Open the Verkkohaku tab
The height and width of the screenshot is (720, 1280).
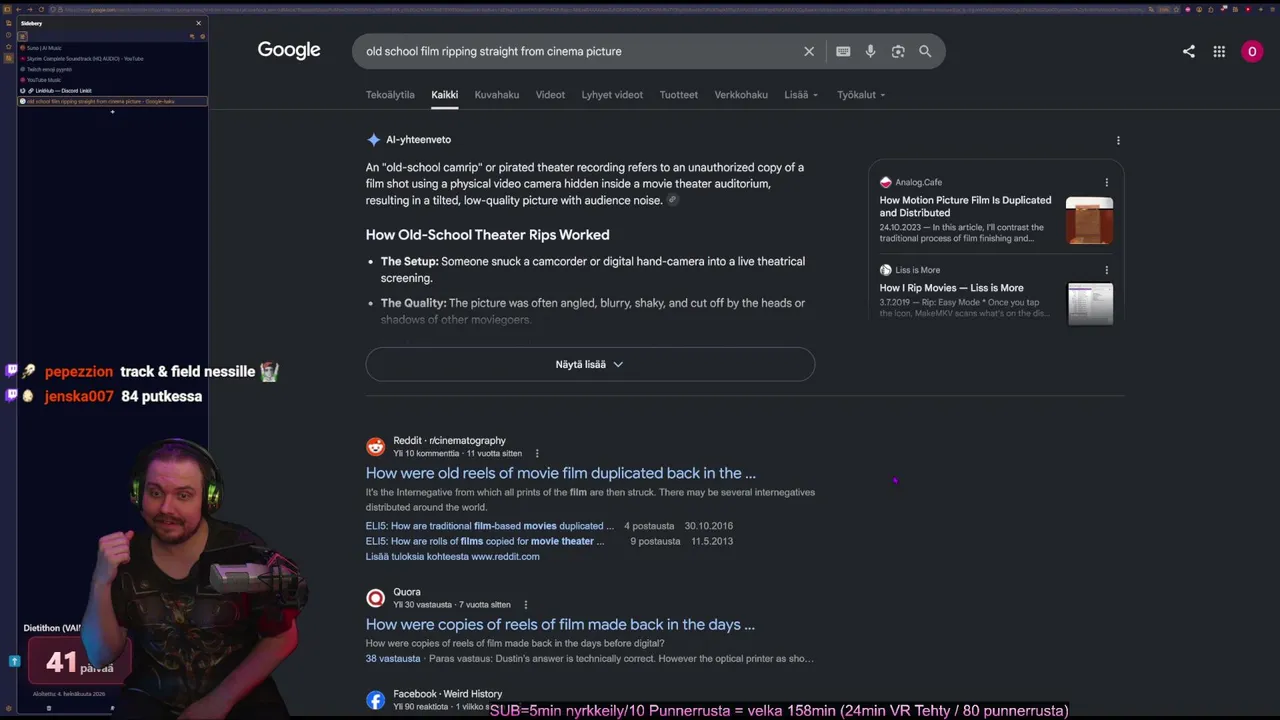click(x=741, y=95)
